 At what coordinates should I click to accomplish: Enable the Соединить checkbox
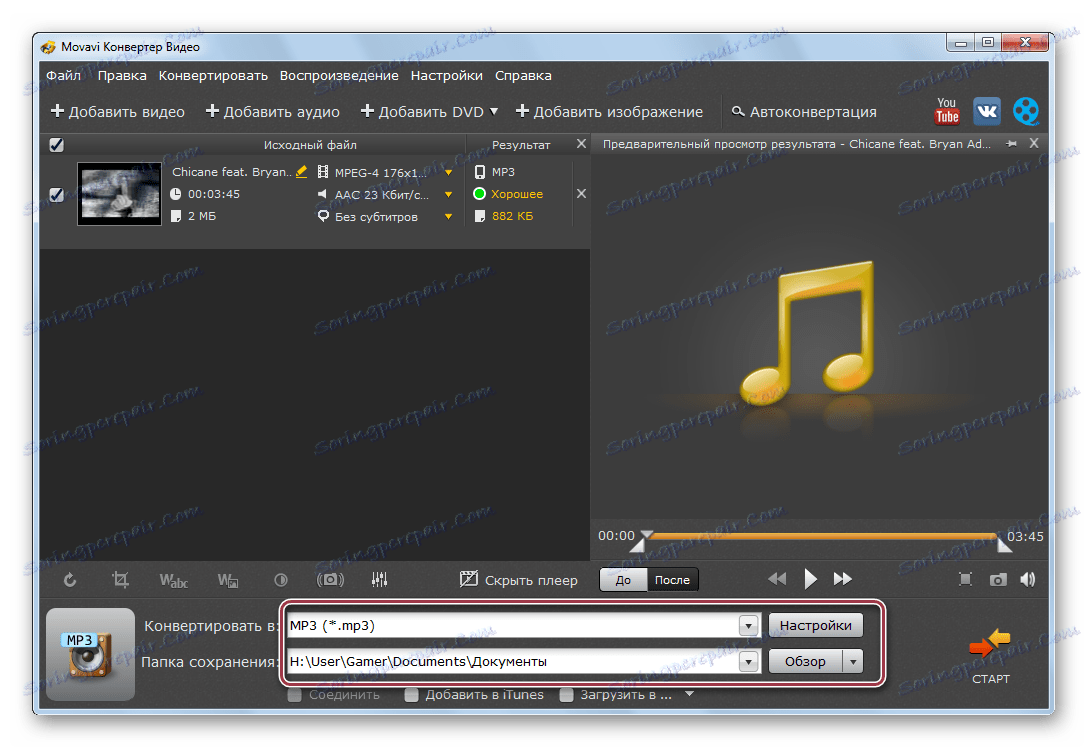pos(294,695)
